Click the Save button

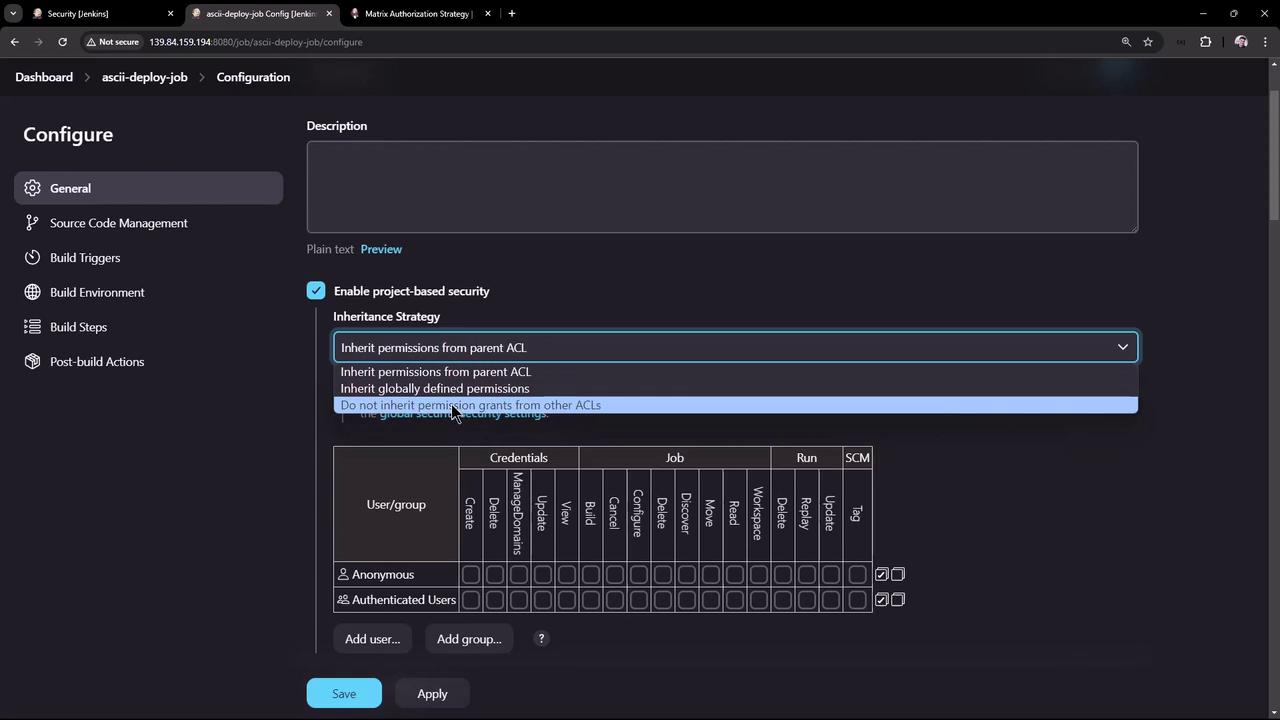point(344,694)
